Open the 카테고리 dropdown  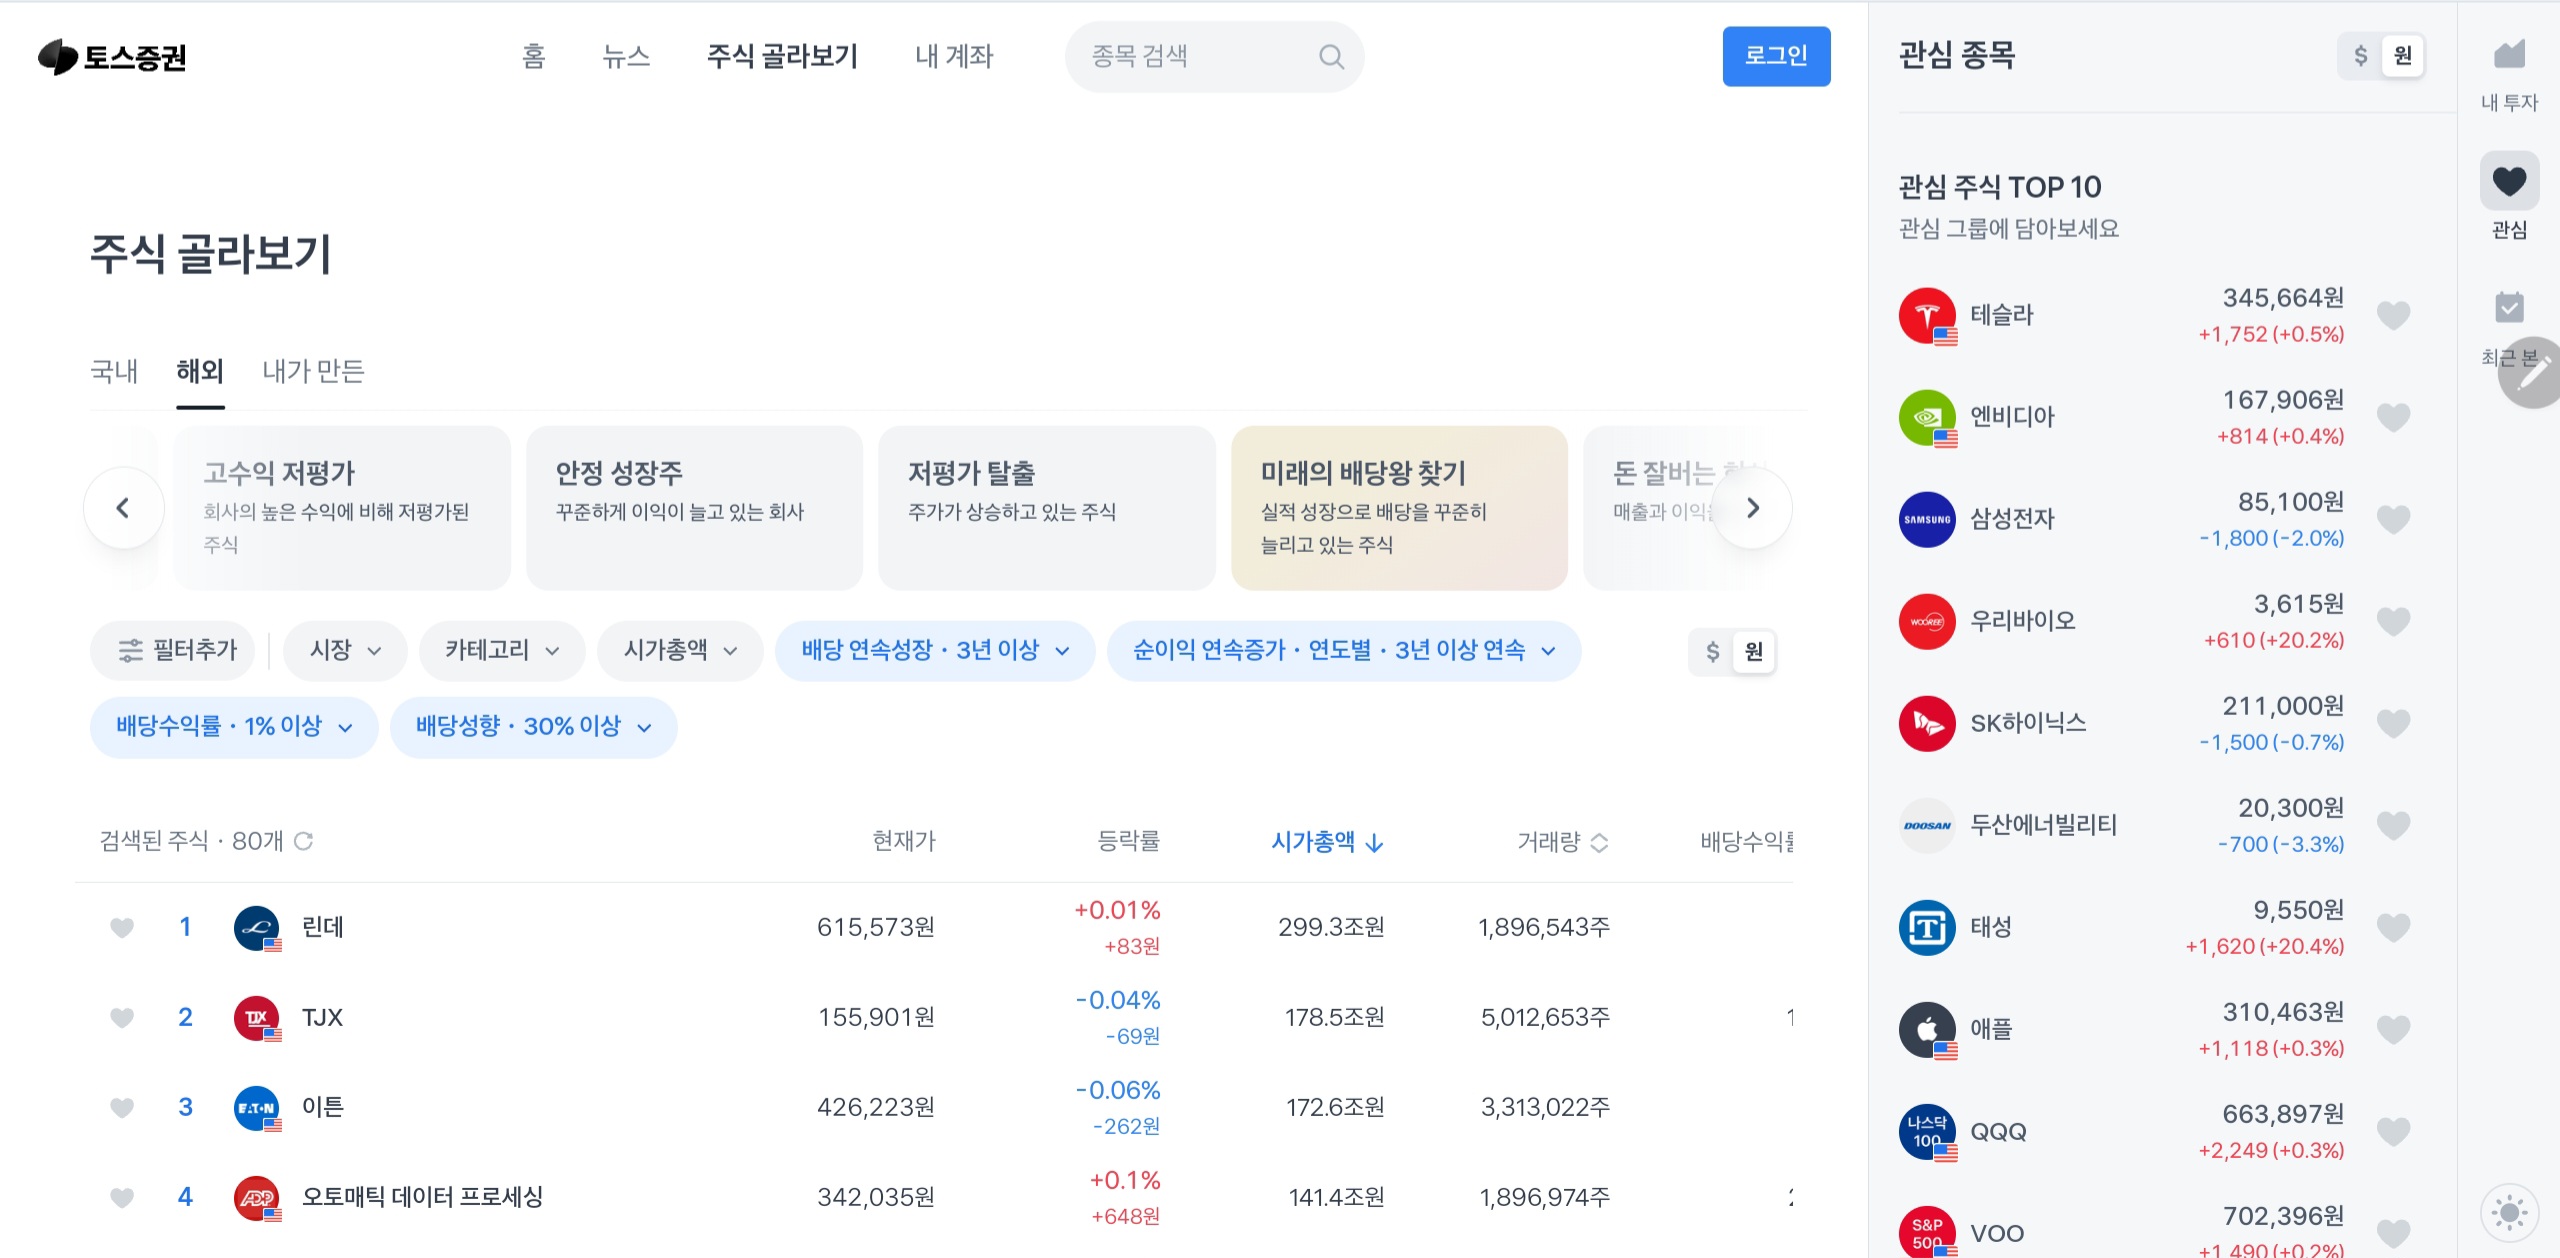click(502, 651)
